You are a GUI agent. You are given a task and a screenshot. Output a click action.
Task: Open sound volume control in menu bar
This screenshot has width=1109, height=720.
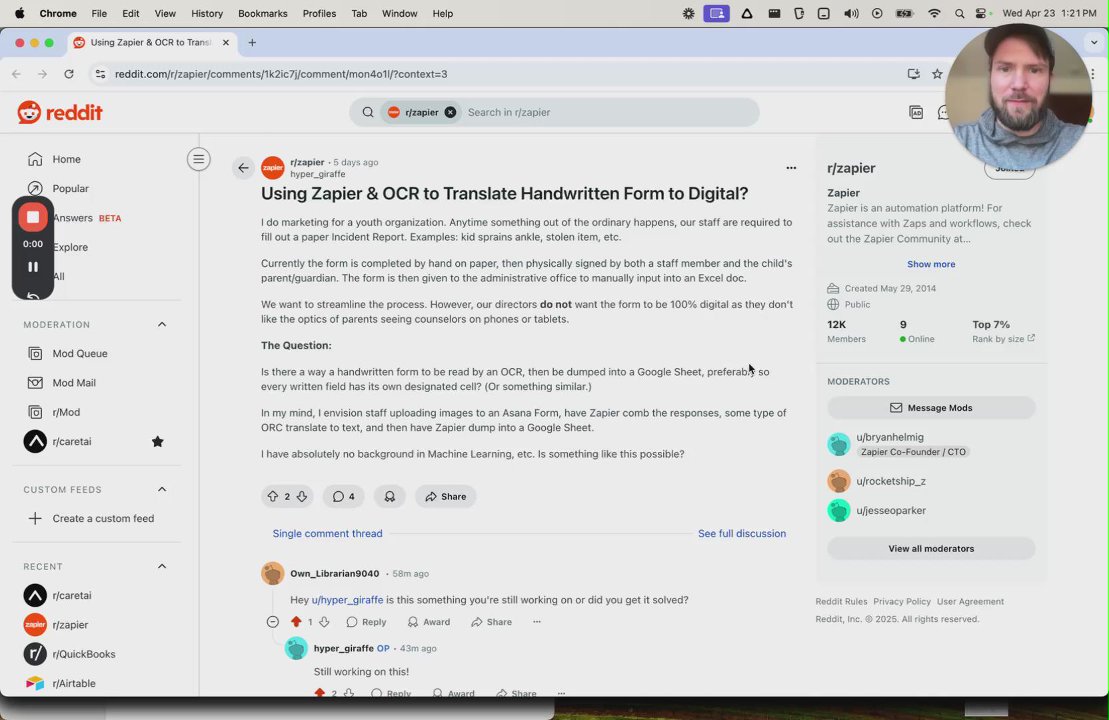click(851, 13)
